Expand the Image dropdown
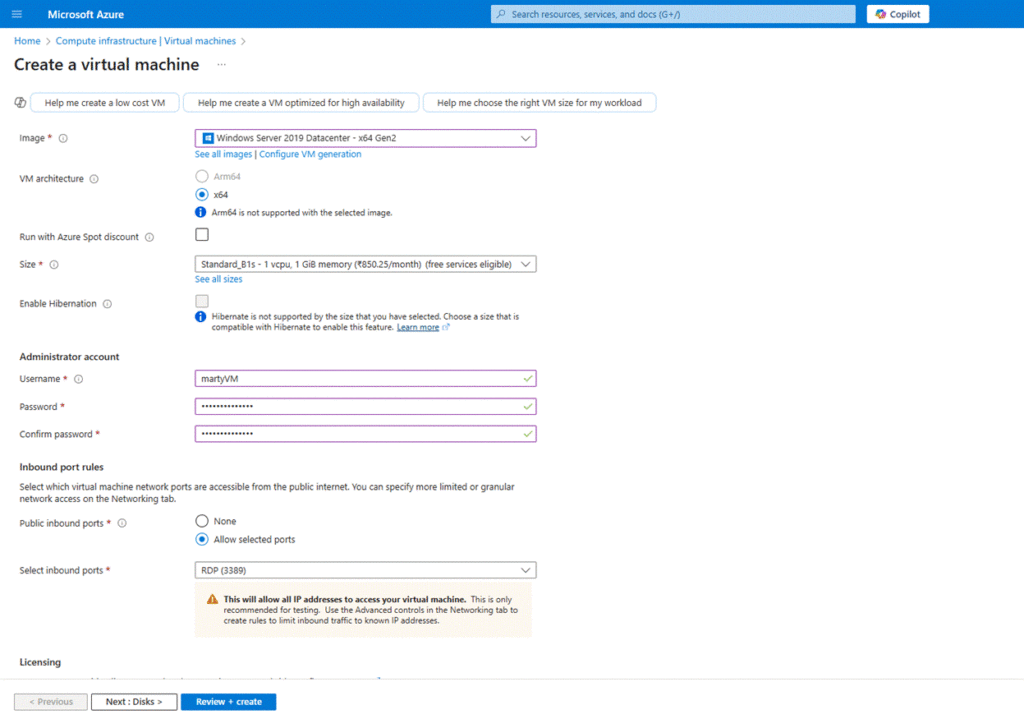The image size is (1024, 728). coord(365,138)
